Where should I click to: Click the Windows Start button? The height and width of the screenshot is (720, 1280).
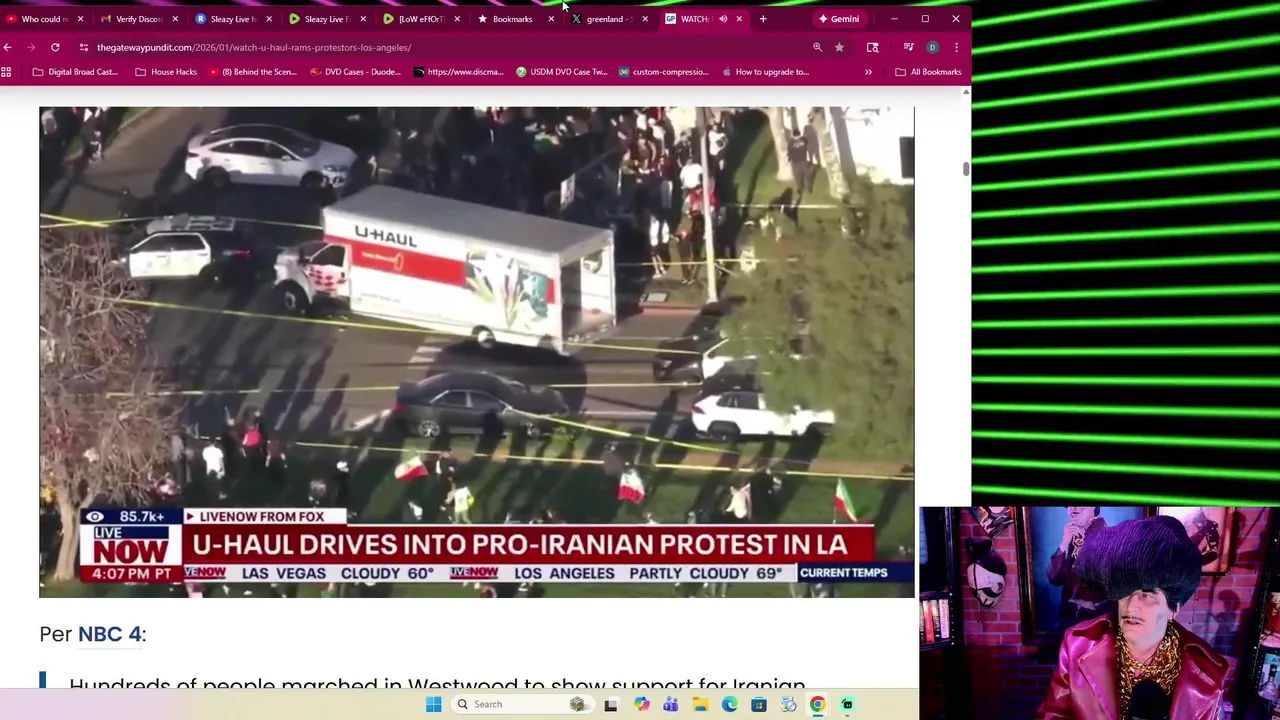[x=433, y=704]
